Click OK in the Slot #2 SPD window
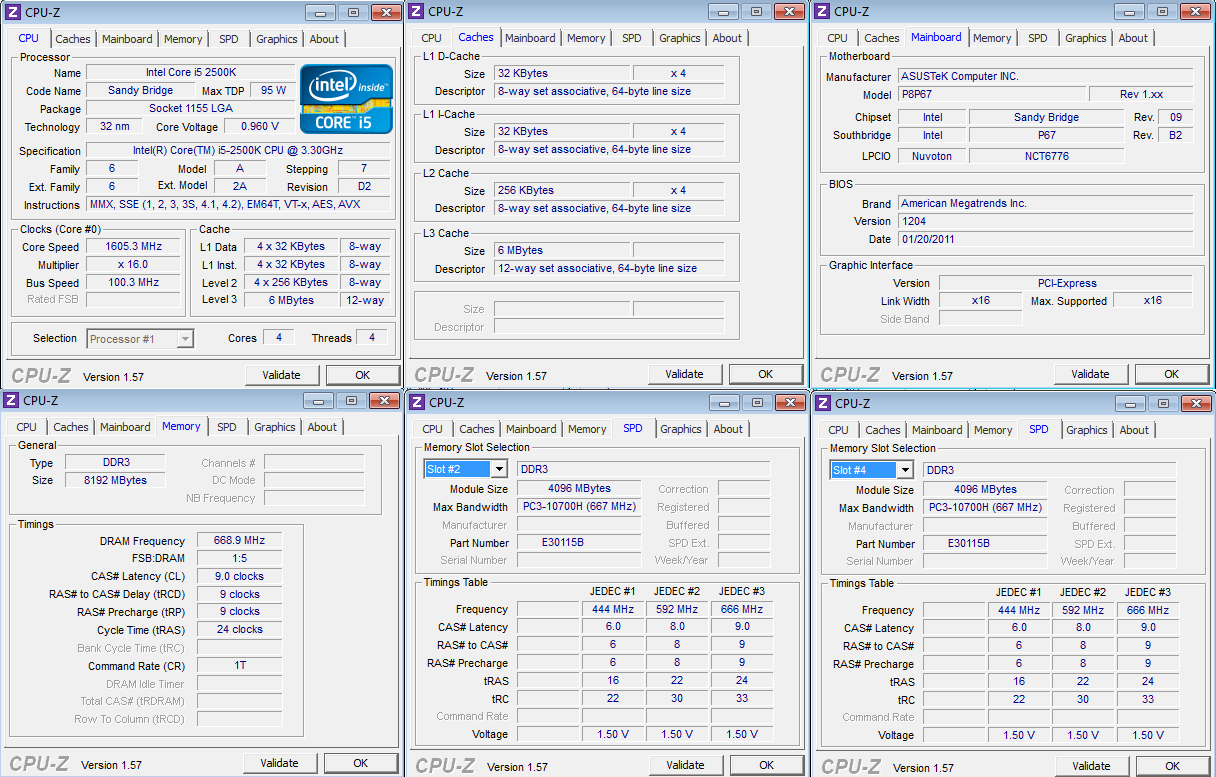The image size is (1216, 777). point(766,765)
